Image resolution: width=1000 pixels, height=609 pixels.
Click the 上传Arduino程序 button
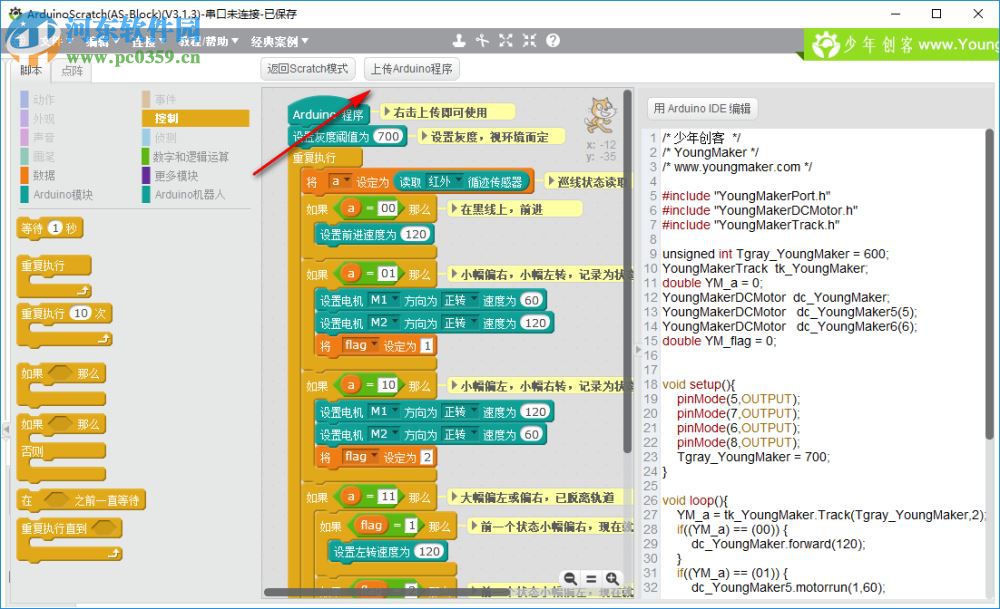[412, 68]
